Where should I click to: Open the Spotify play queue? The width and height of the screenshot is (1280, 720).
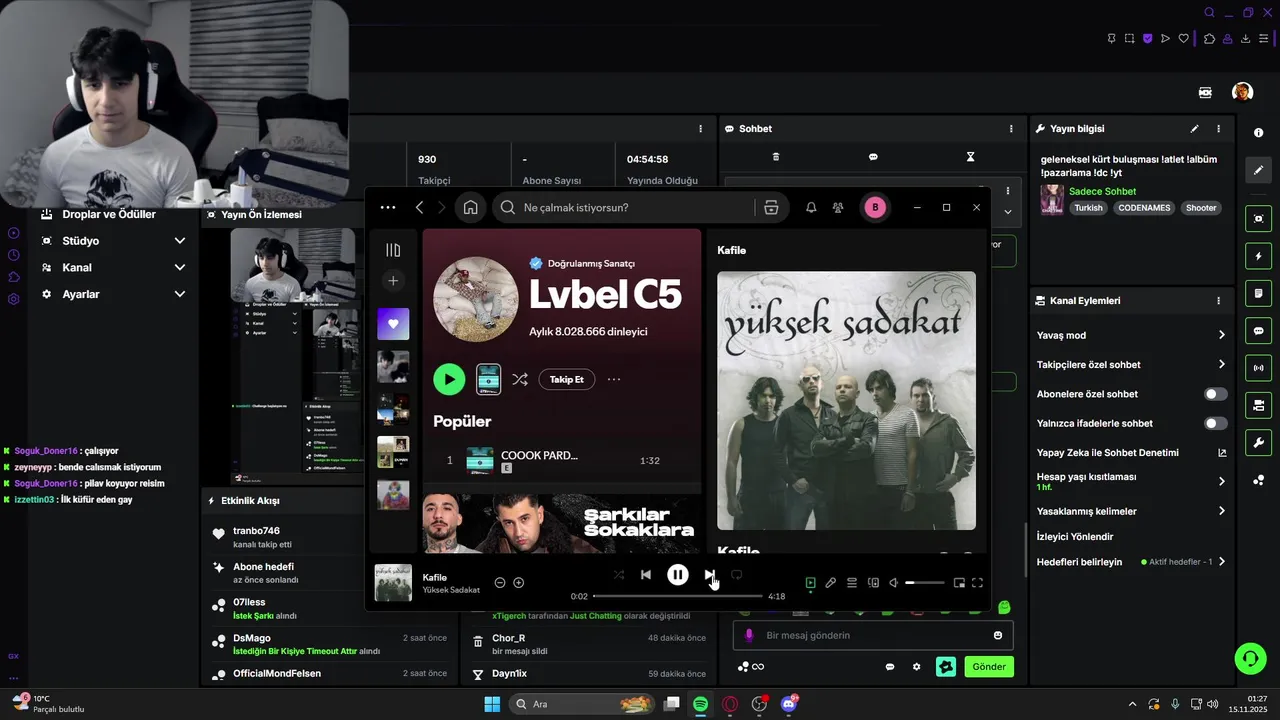(x=852, y=583)
